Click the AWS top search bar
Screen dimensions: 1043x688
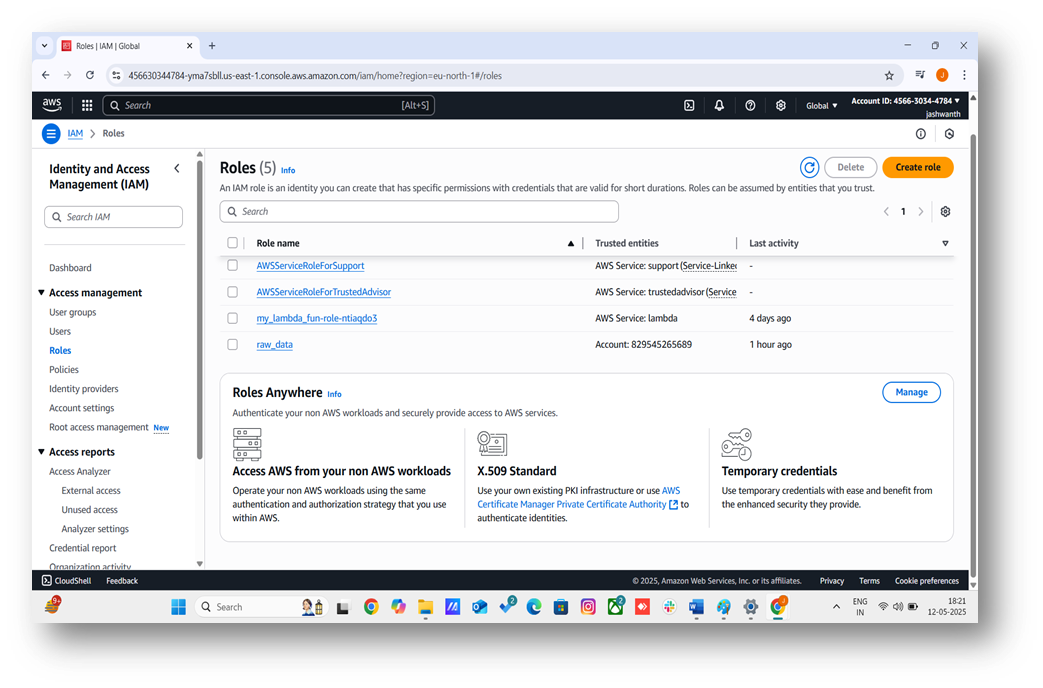(269, 105)
